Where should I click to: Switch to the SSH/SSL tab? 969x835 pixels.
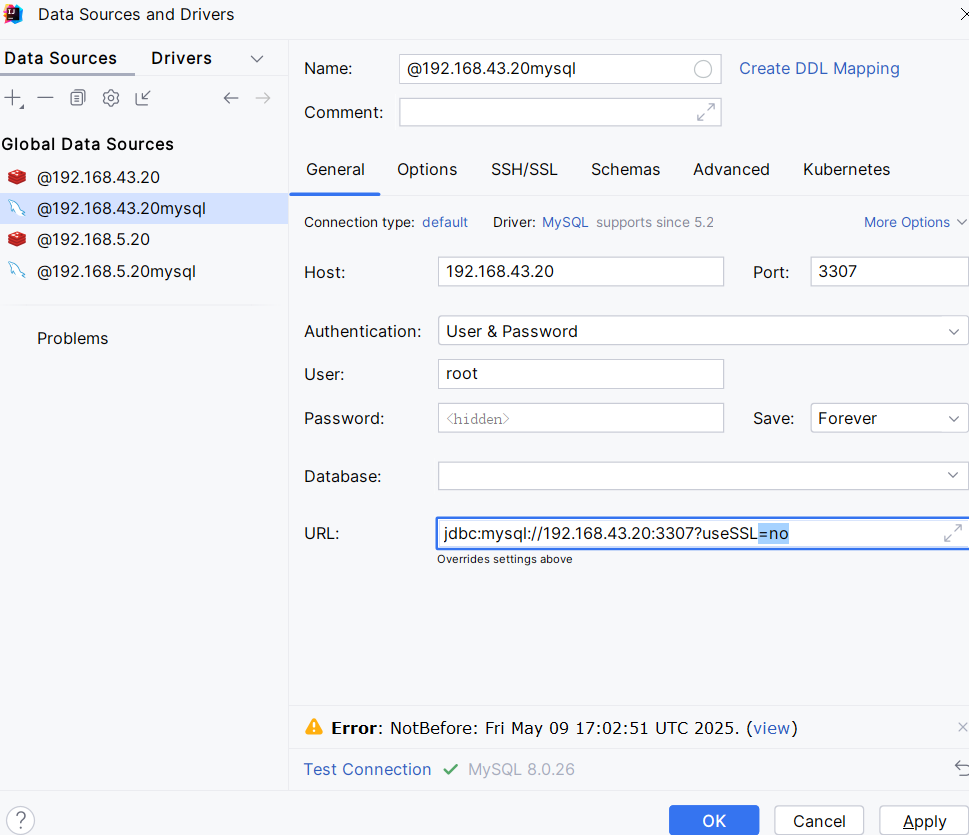pyautogui.click(x=524, y=169)
